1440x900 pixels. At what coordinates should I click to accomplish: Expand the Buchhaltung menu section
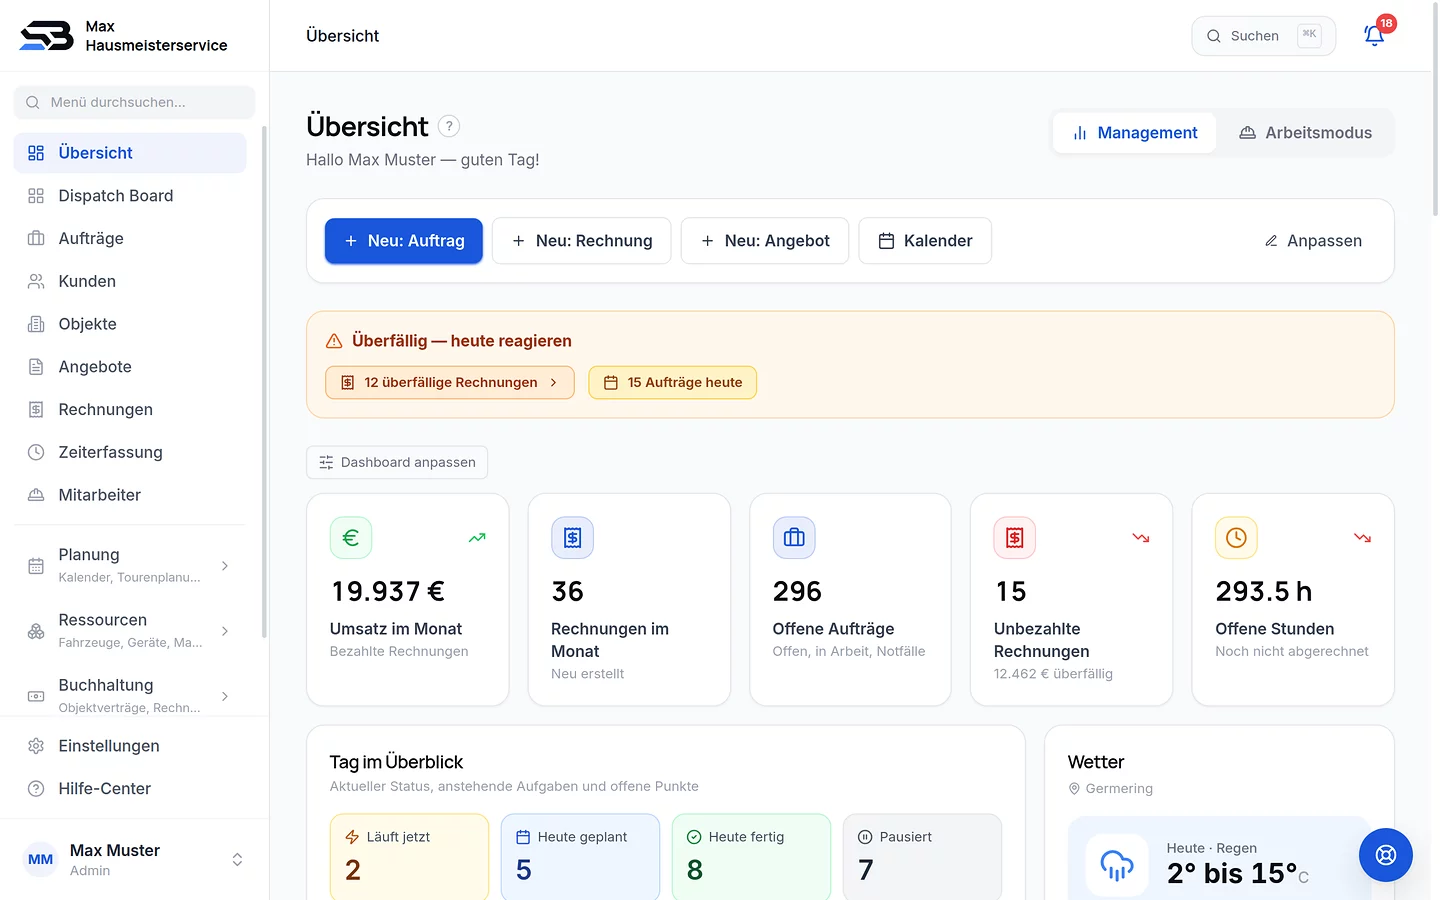coord(130,695)
